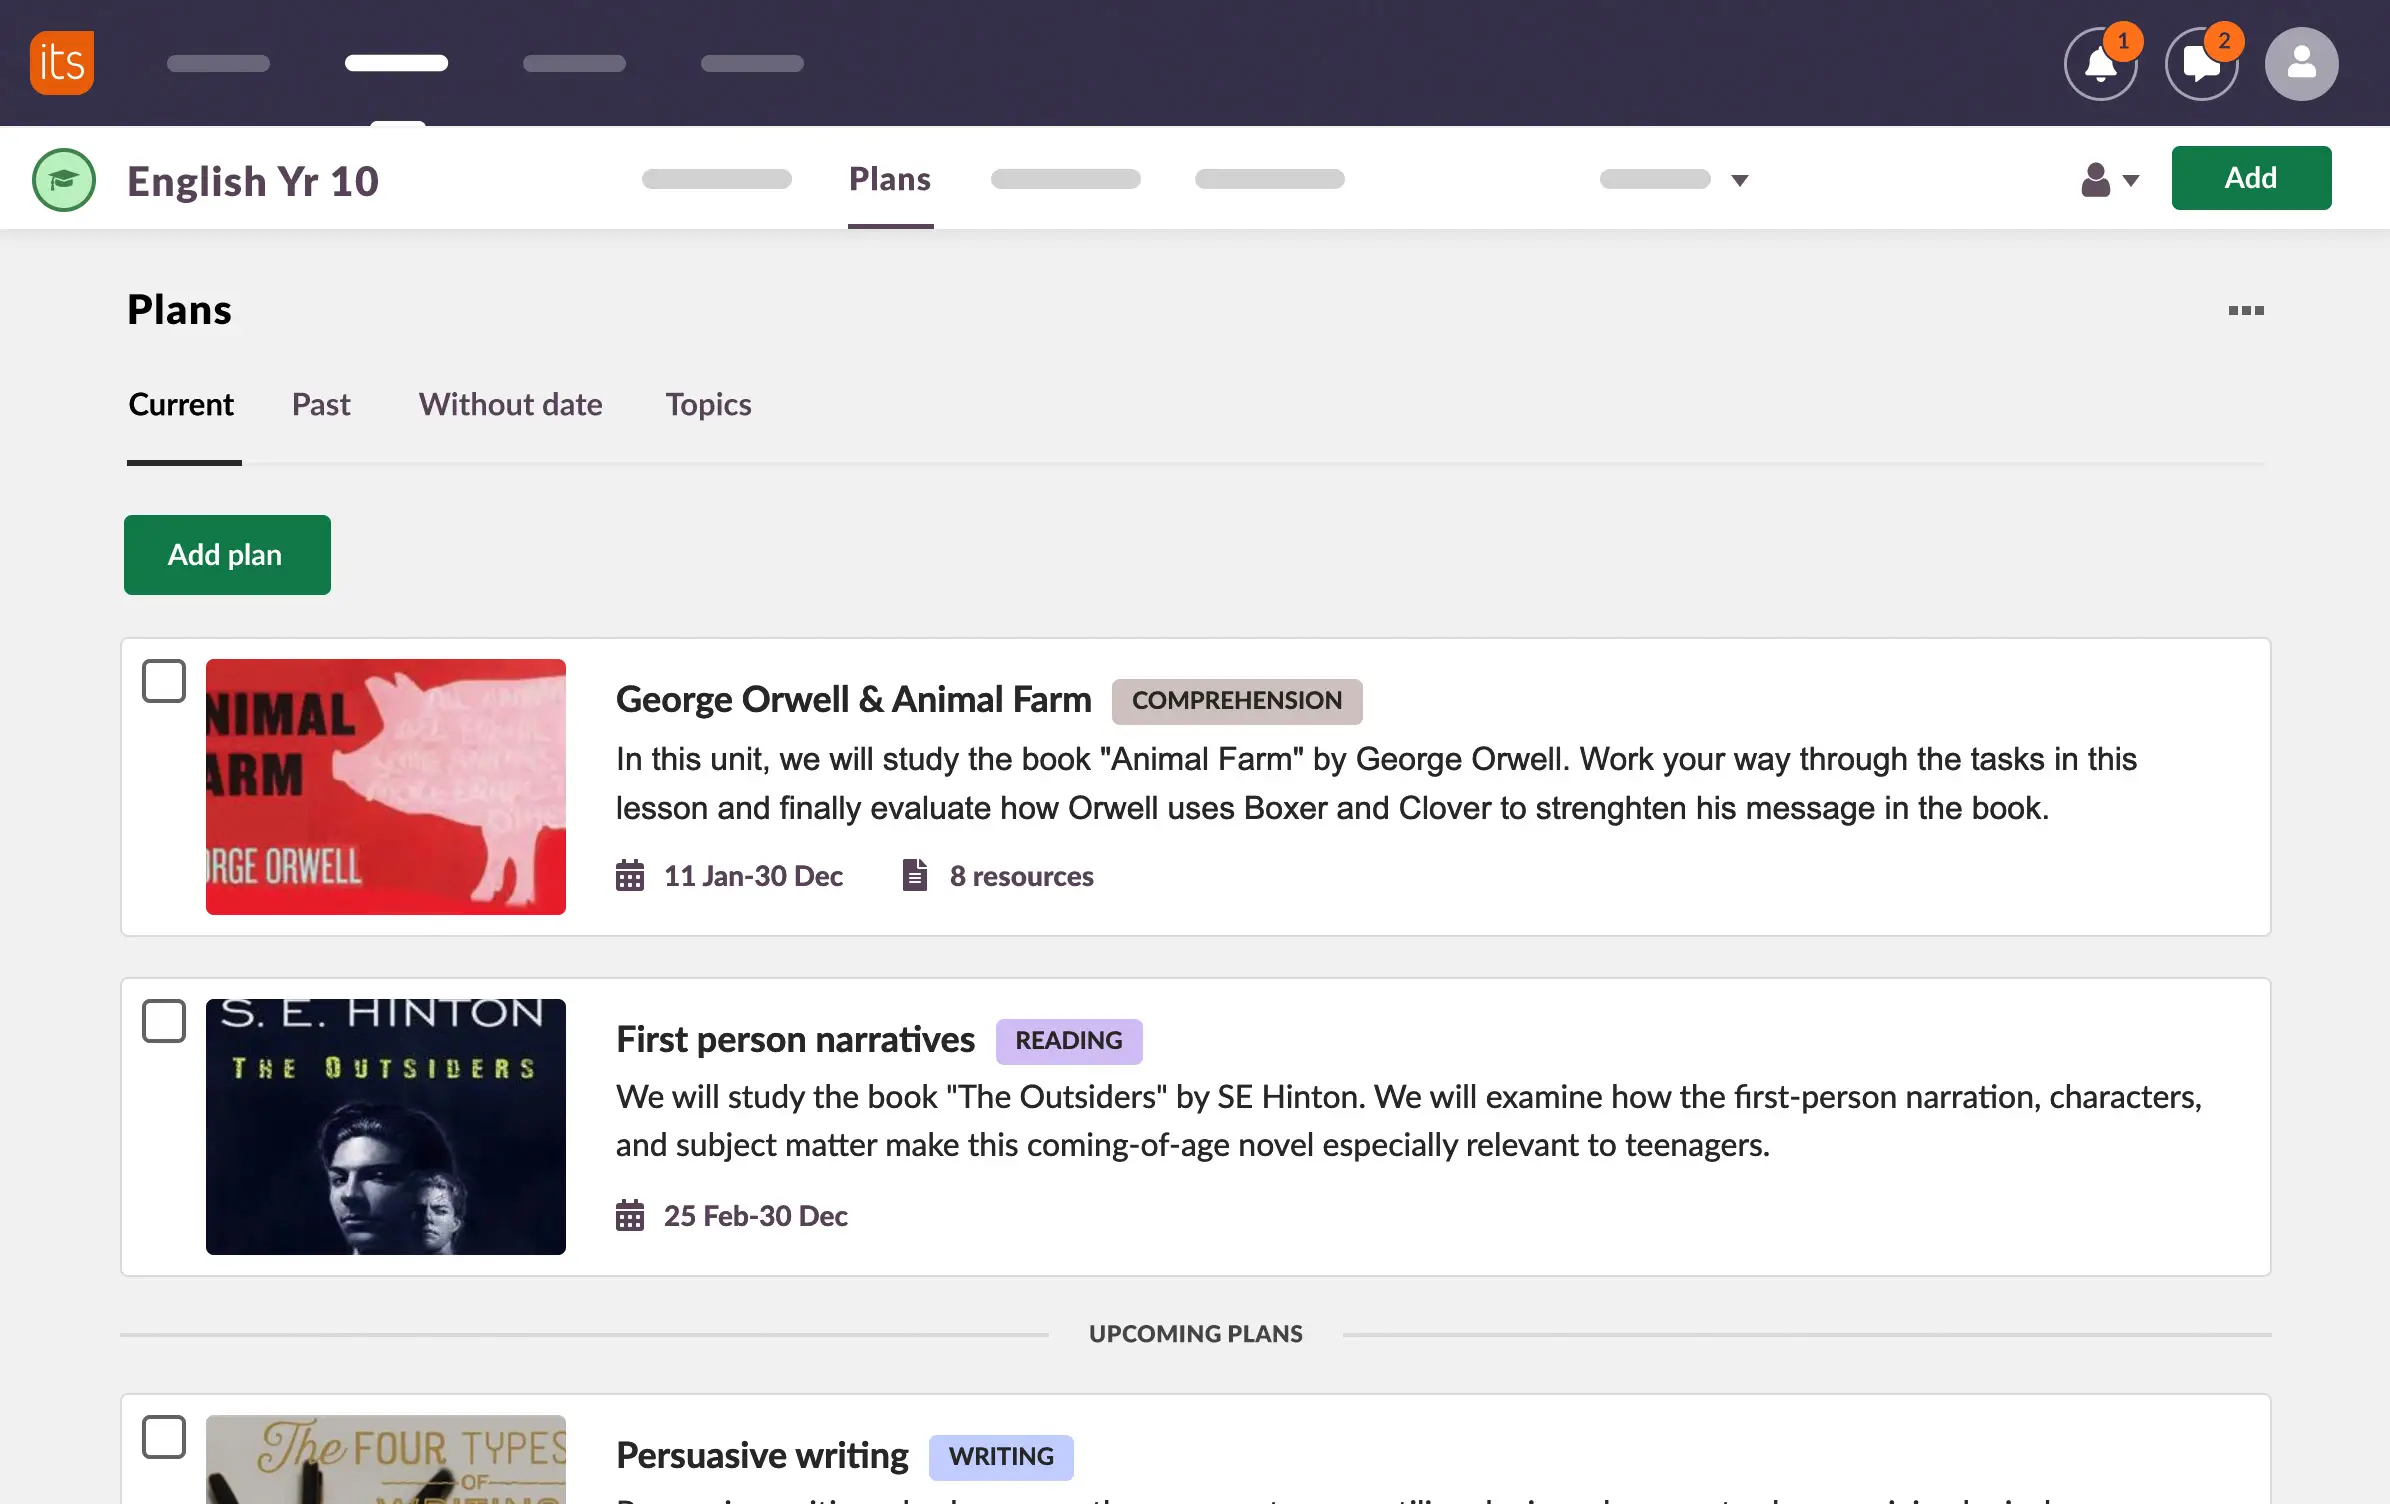Viewport: 2390px width, 1504px height.
Task: Open the Animal Farm cover thumbnail
Action: 386,787
